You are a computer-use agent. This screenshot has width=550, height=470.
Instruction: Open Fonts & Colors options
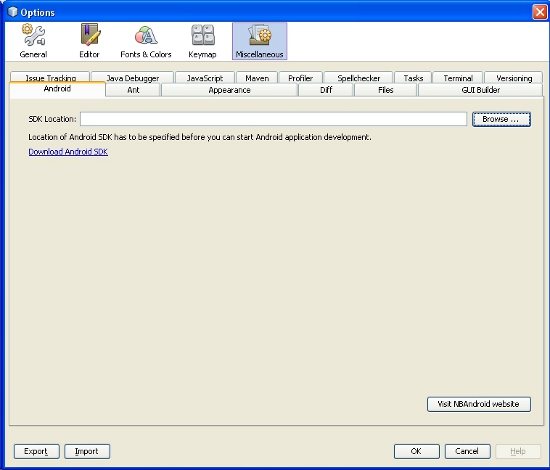146,41
